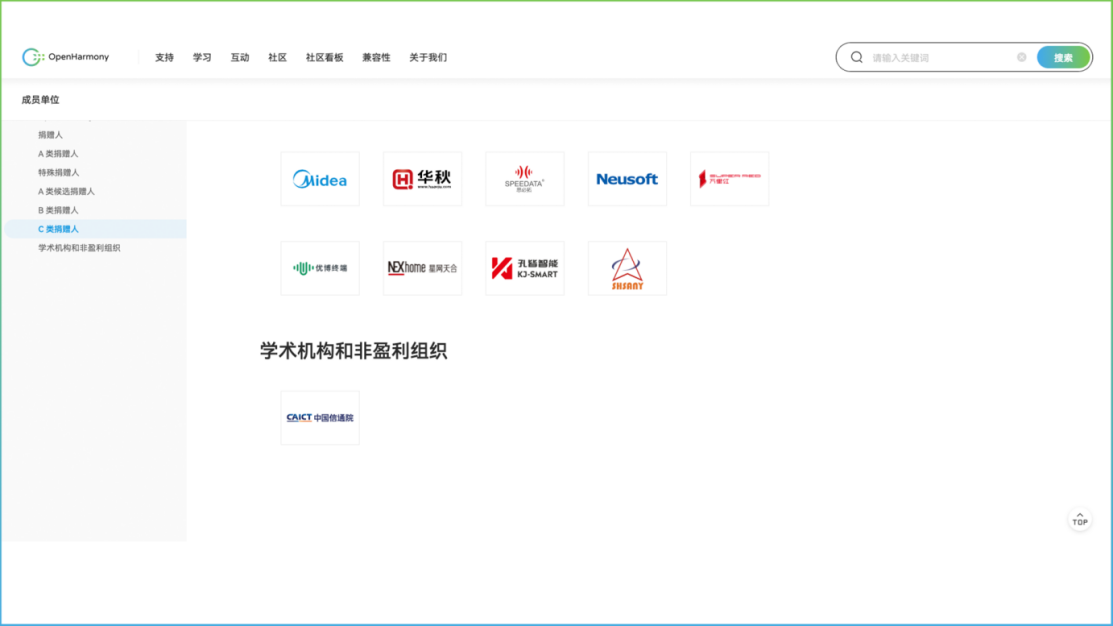The image size is (1113, 626).
Task: Open the CAICT 中国信通院 logo card
Action: click(x=320, y=418)
